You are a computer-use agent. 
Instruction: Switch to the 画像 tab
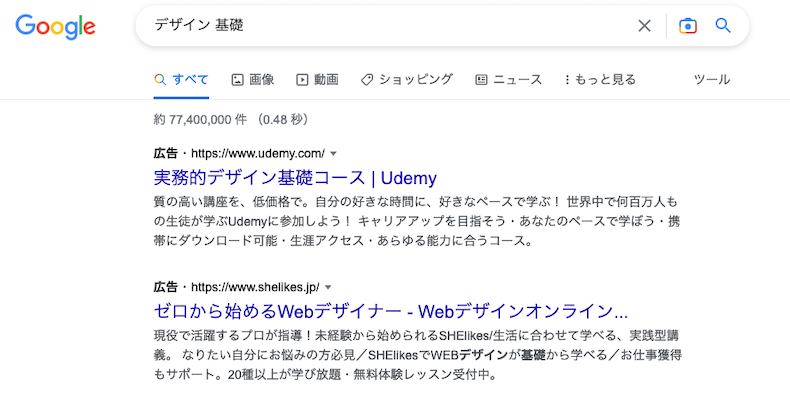pos(252,80)
